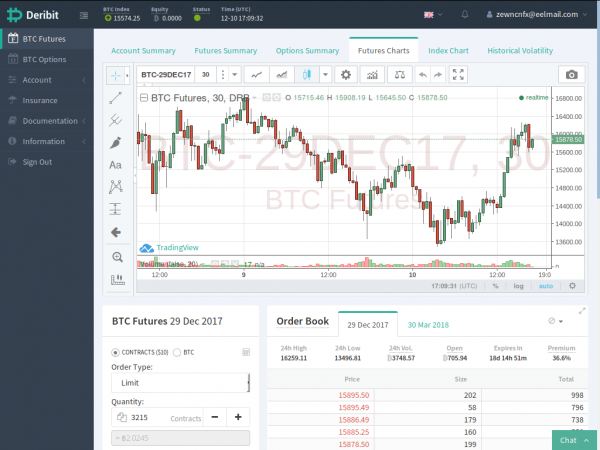Screen dimensions: 600x450
Task: Open chart settings gear in toolbar
Action: pos(346,74)
